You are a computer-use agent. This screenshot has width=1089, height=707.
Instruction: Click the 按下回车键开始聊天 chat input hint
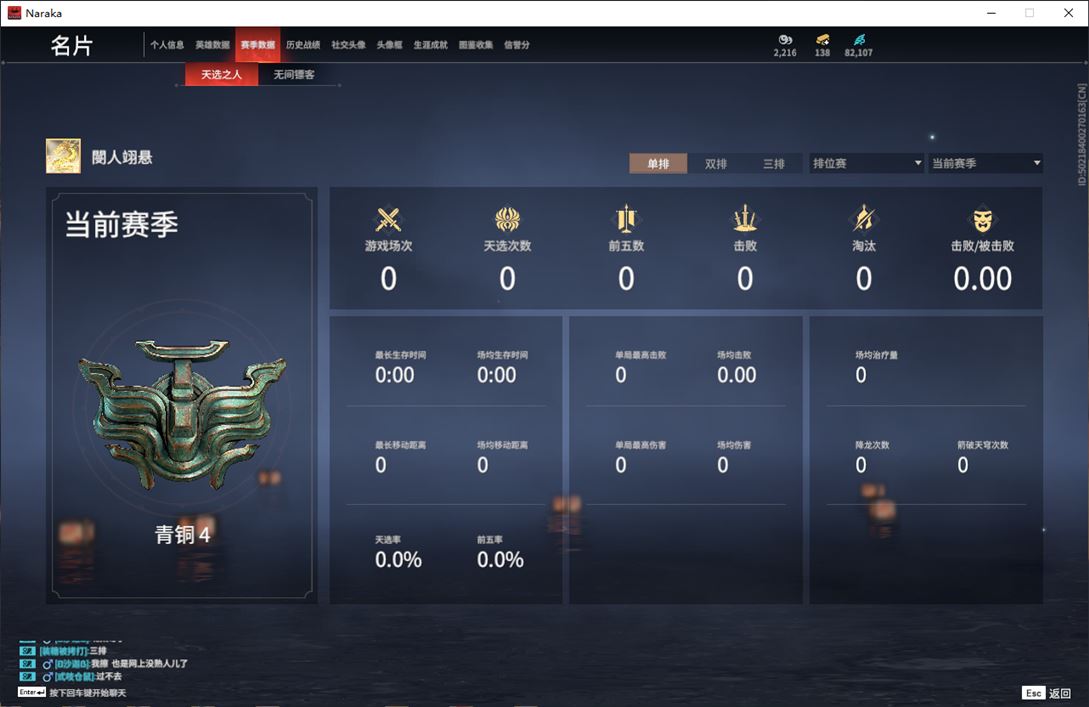click(88, 693)
